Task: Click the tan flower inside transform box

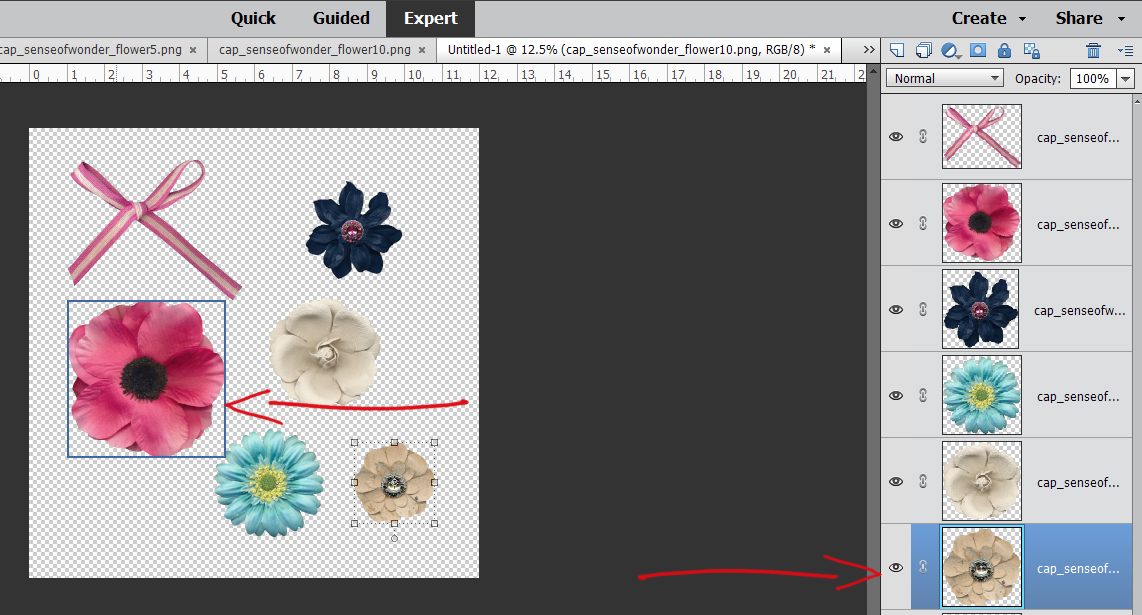Action: [x=394, y=482]
